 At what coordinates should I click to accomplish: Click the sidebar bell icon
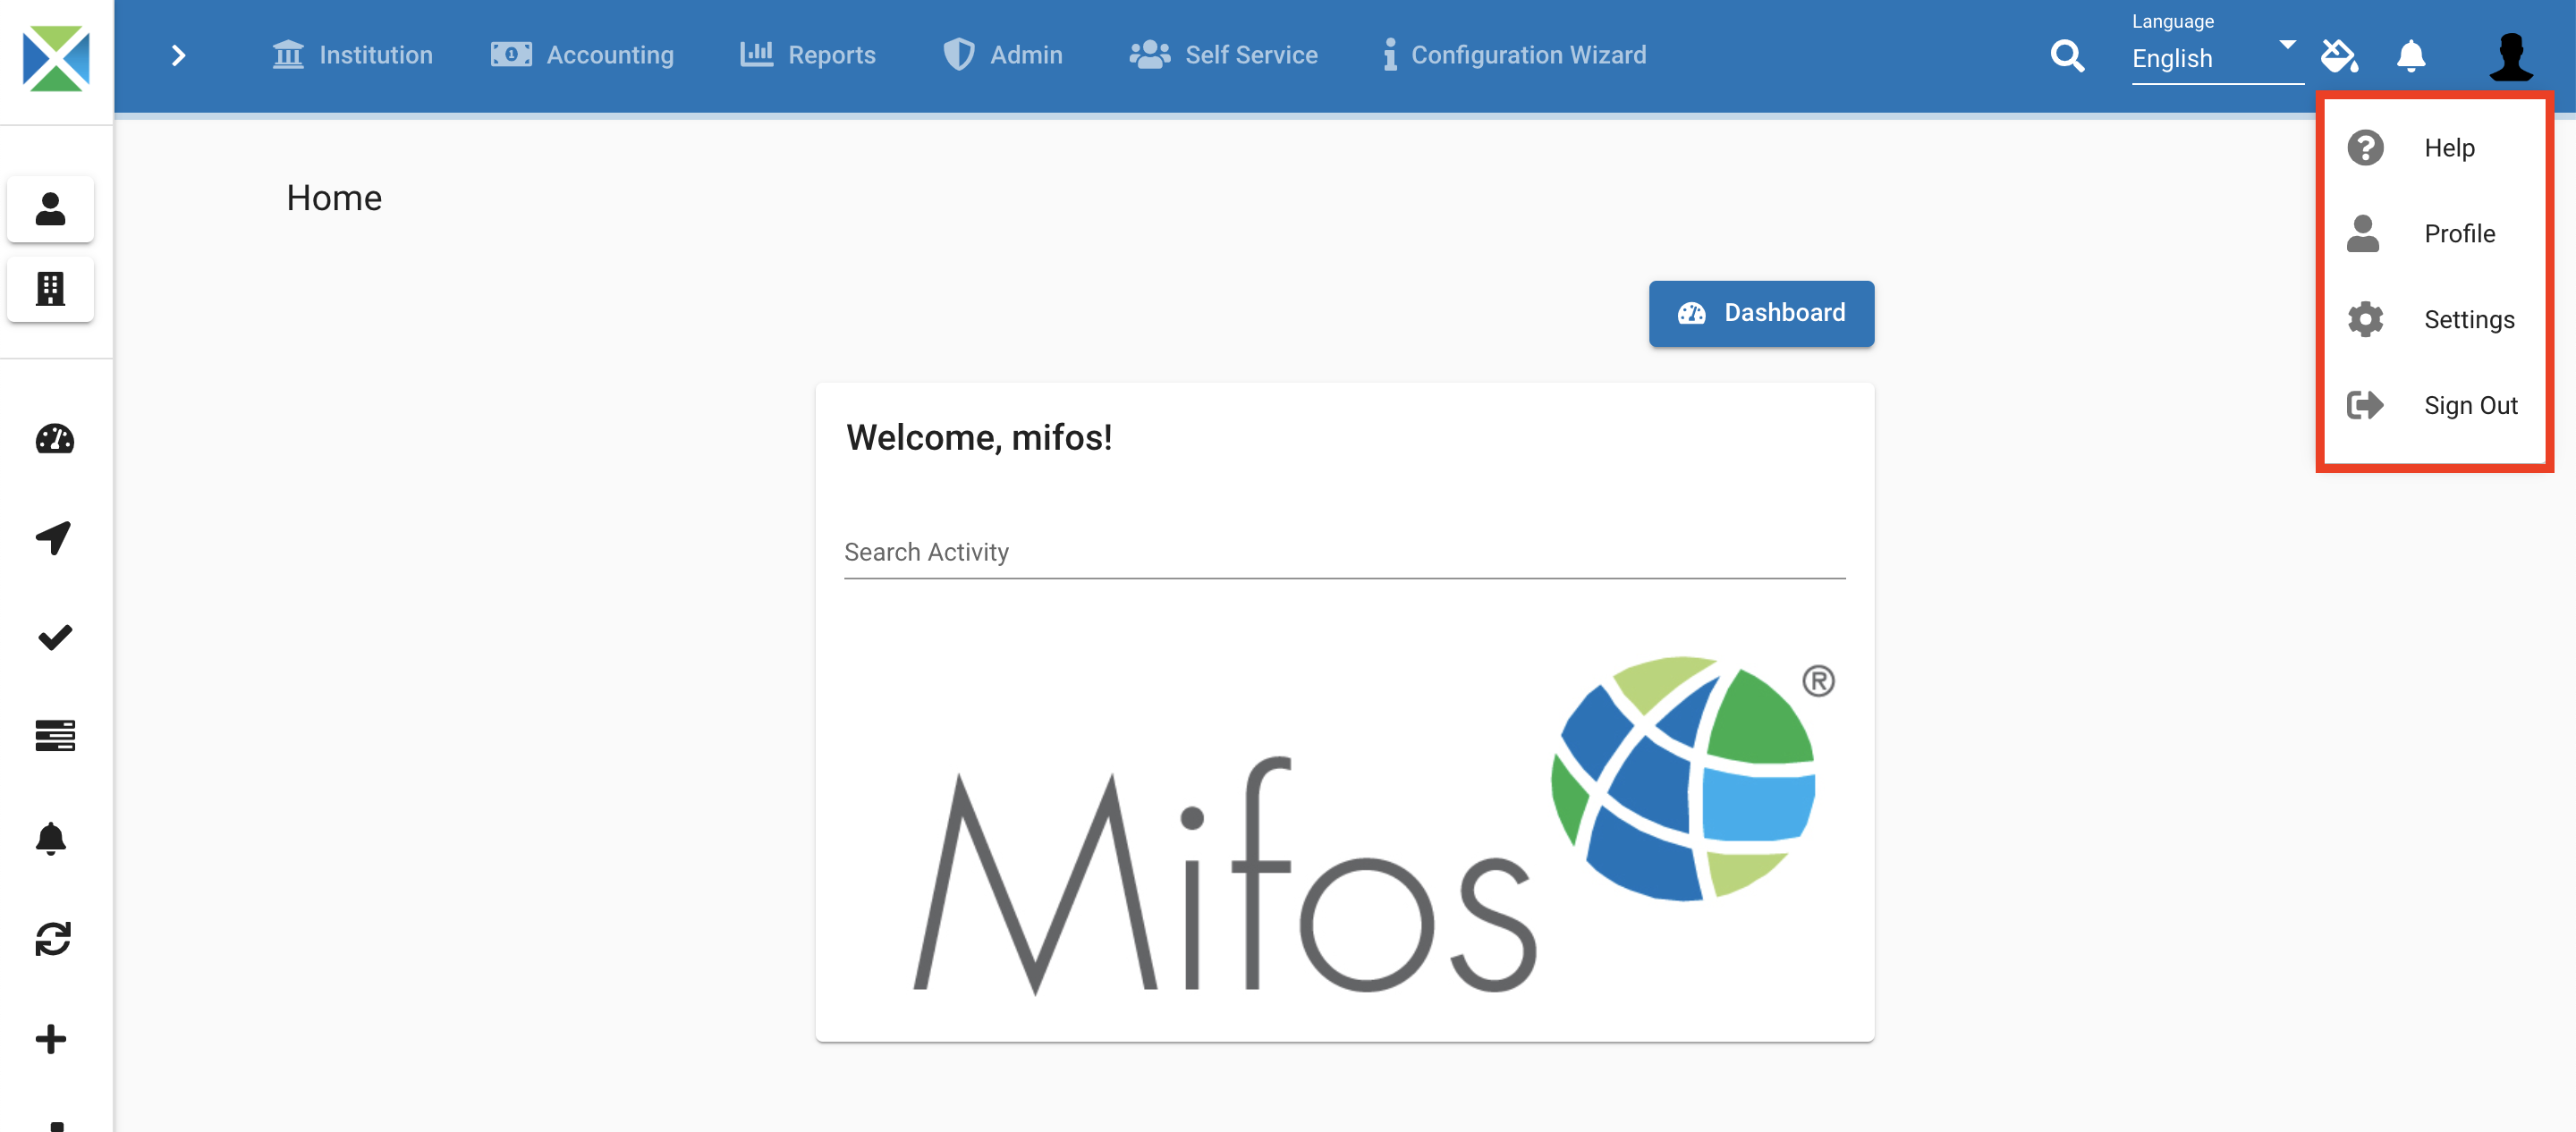coord(50,838)
